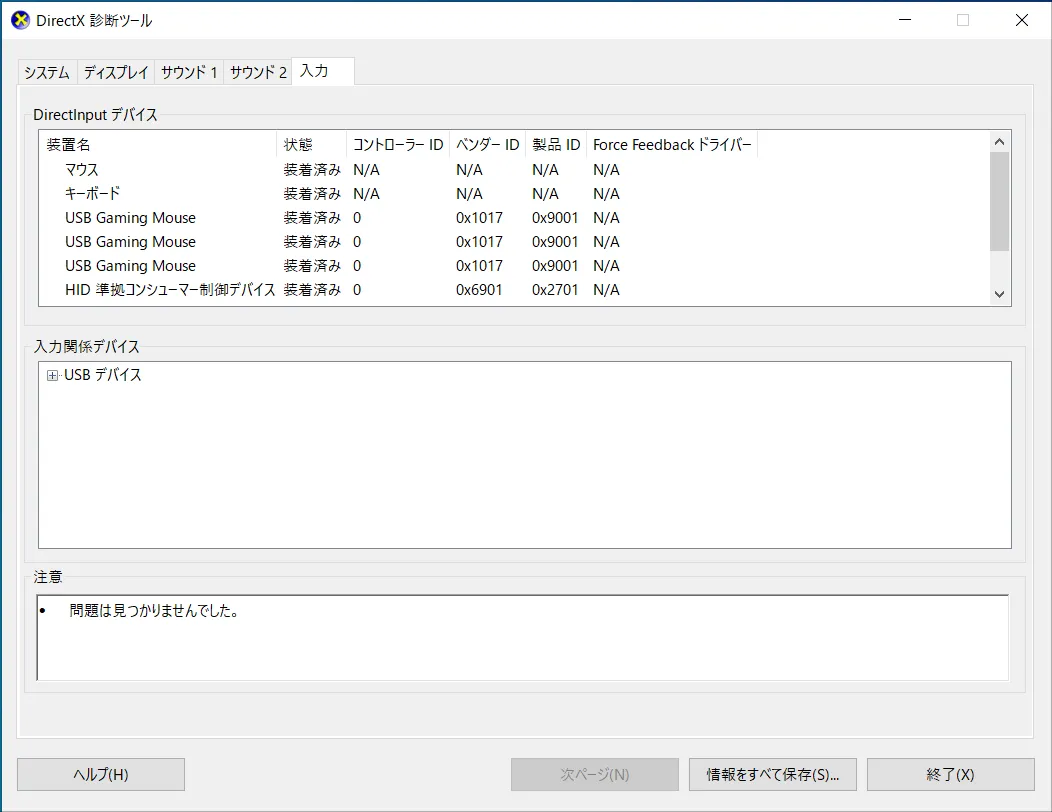Viewport: 1052px width, 812px height.
Task: Click the device list scrollbar thumb
Action: coord(1000,201)
